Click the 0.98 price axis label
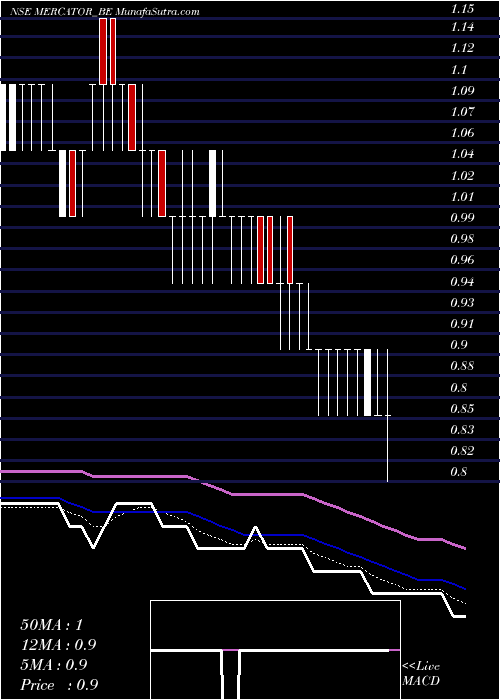 pos(462,239)
